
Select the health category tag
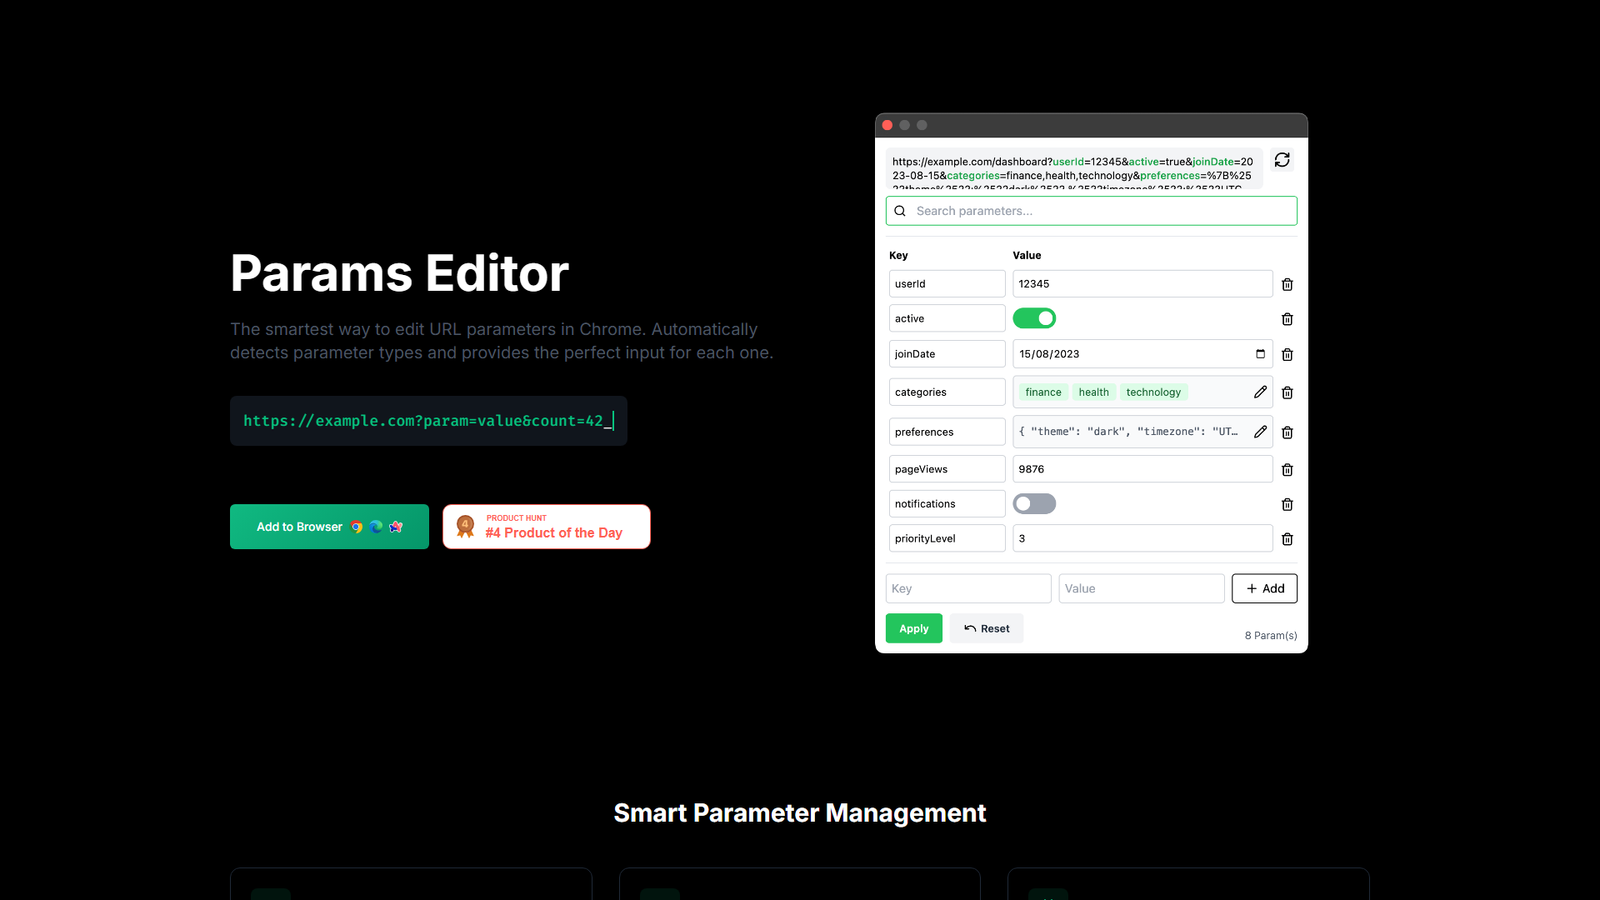coord(1093,392)
